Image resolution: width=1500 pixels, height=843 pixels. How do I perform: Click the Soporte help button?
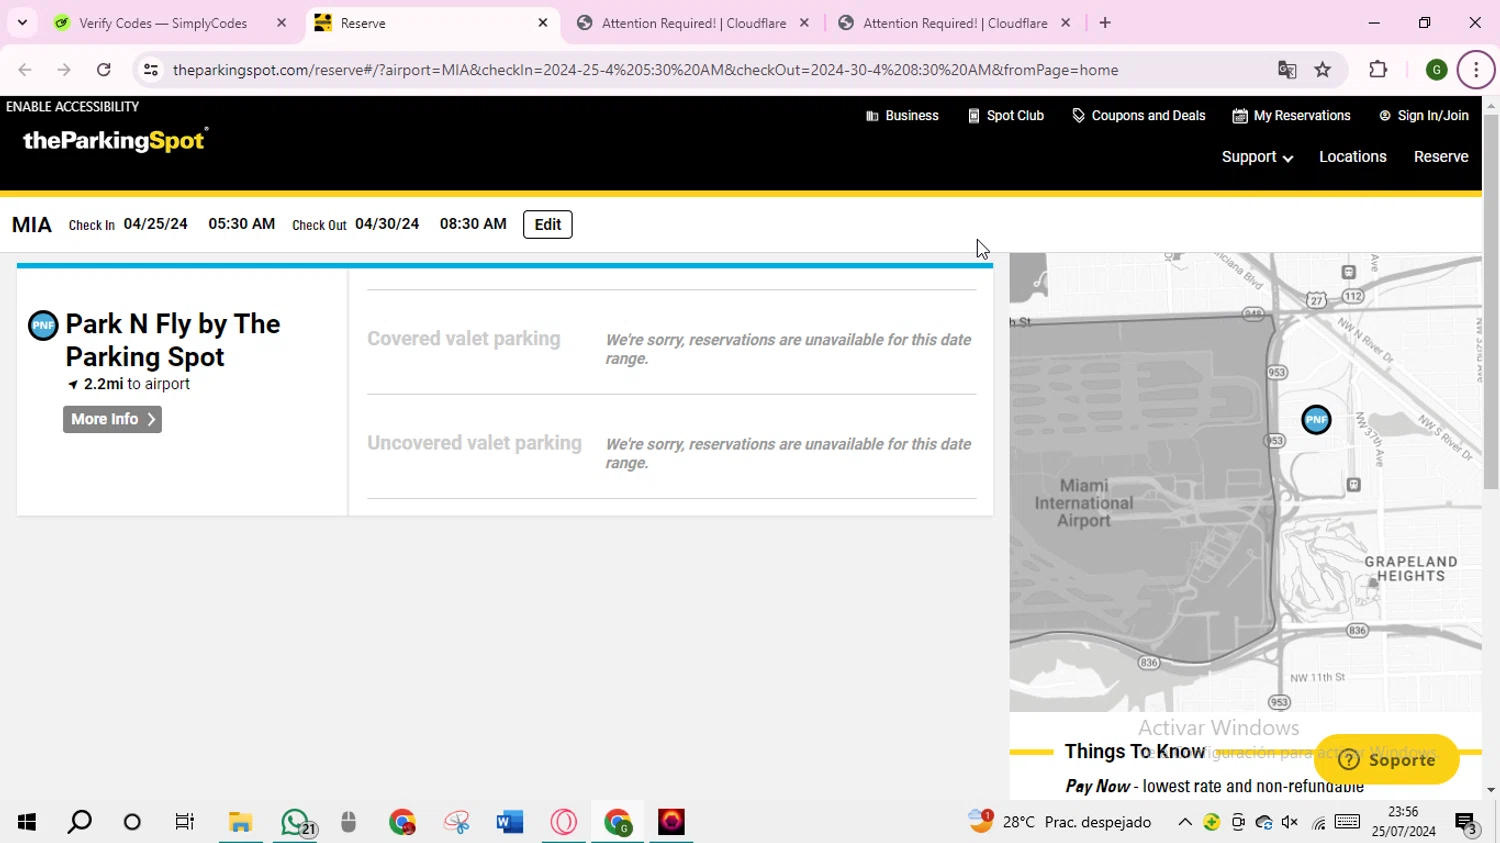1387,760
